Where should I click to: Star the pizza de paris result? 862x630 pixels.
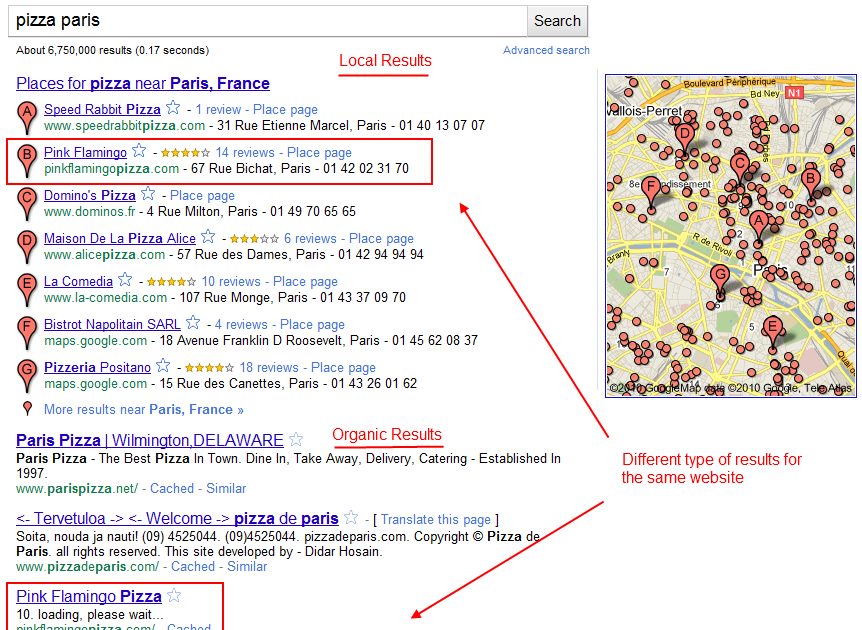351,517
